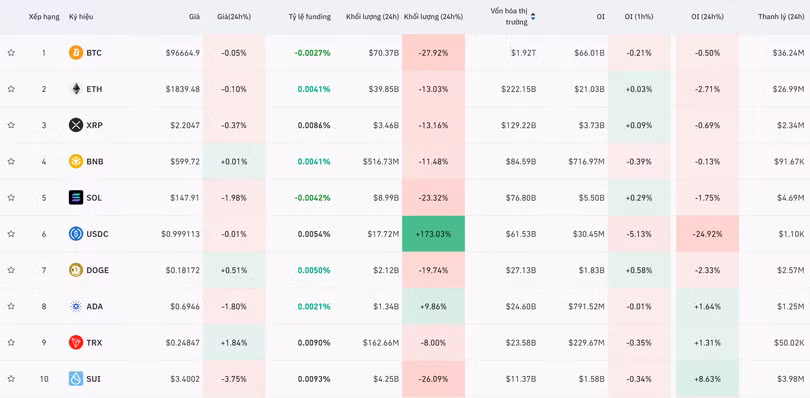Favorite the TRX row star

click(11, 343)
